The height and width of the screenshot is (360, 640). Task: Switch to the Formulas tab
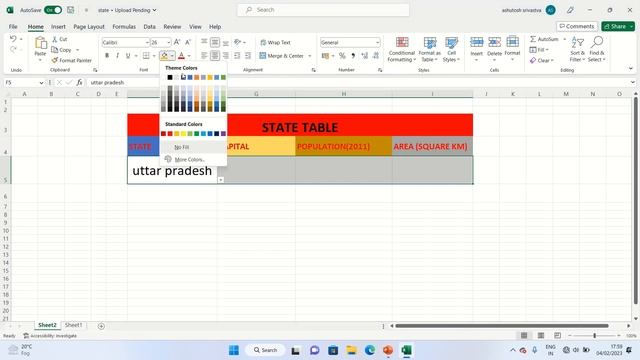[x=124, y=27]
